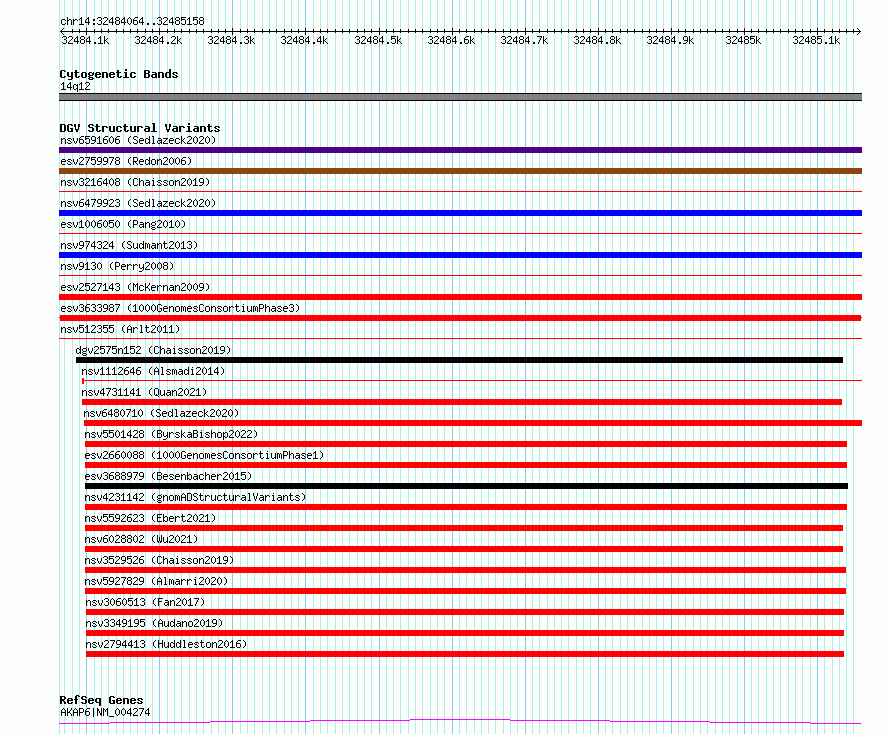Screen dimensions: 890x734
Task: Click the red bar for nsv5501428
Action: tap(465, 444)
